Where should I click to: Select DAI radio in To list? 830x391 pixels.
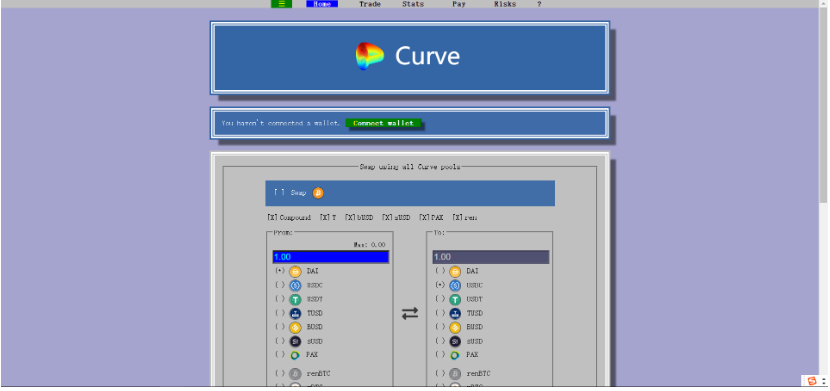click(x=440, y=271)
